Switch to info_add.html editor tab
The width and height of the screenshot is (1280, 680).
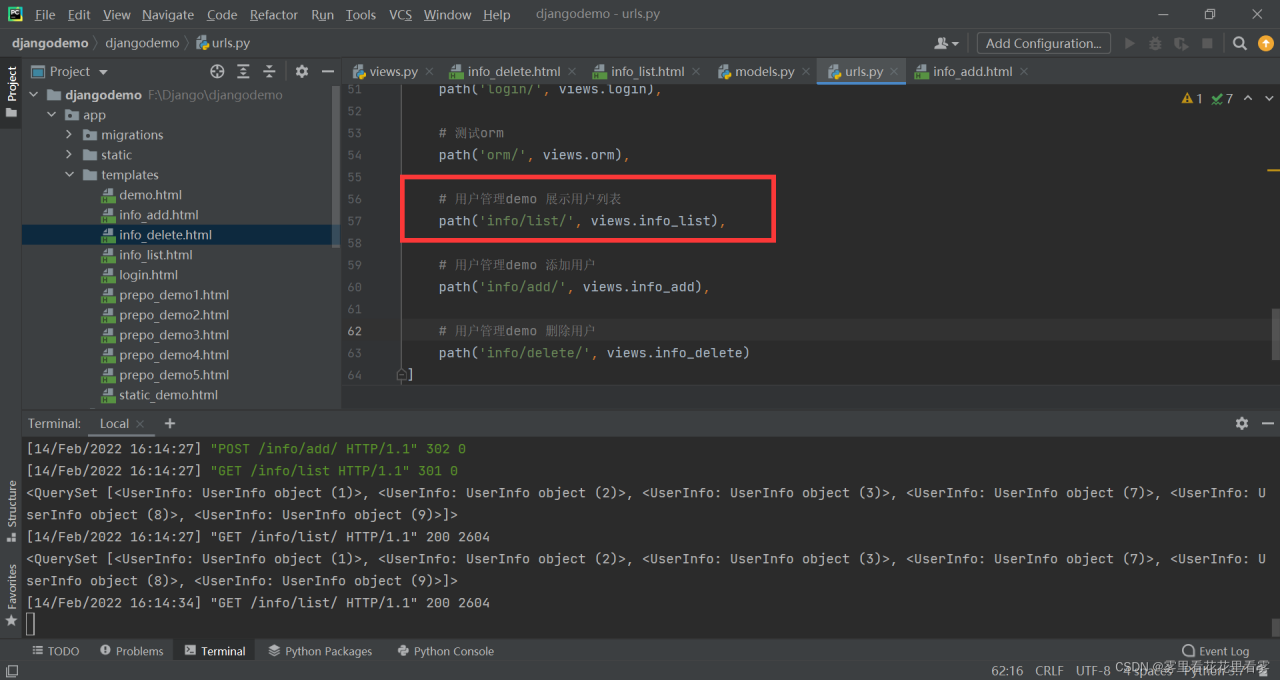pyautogui.click(x=972, y=72)
